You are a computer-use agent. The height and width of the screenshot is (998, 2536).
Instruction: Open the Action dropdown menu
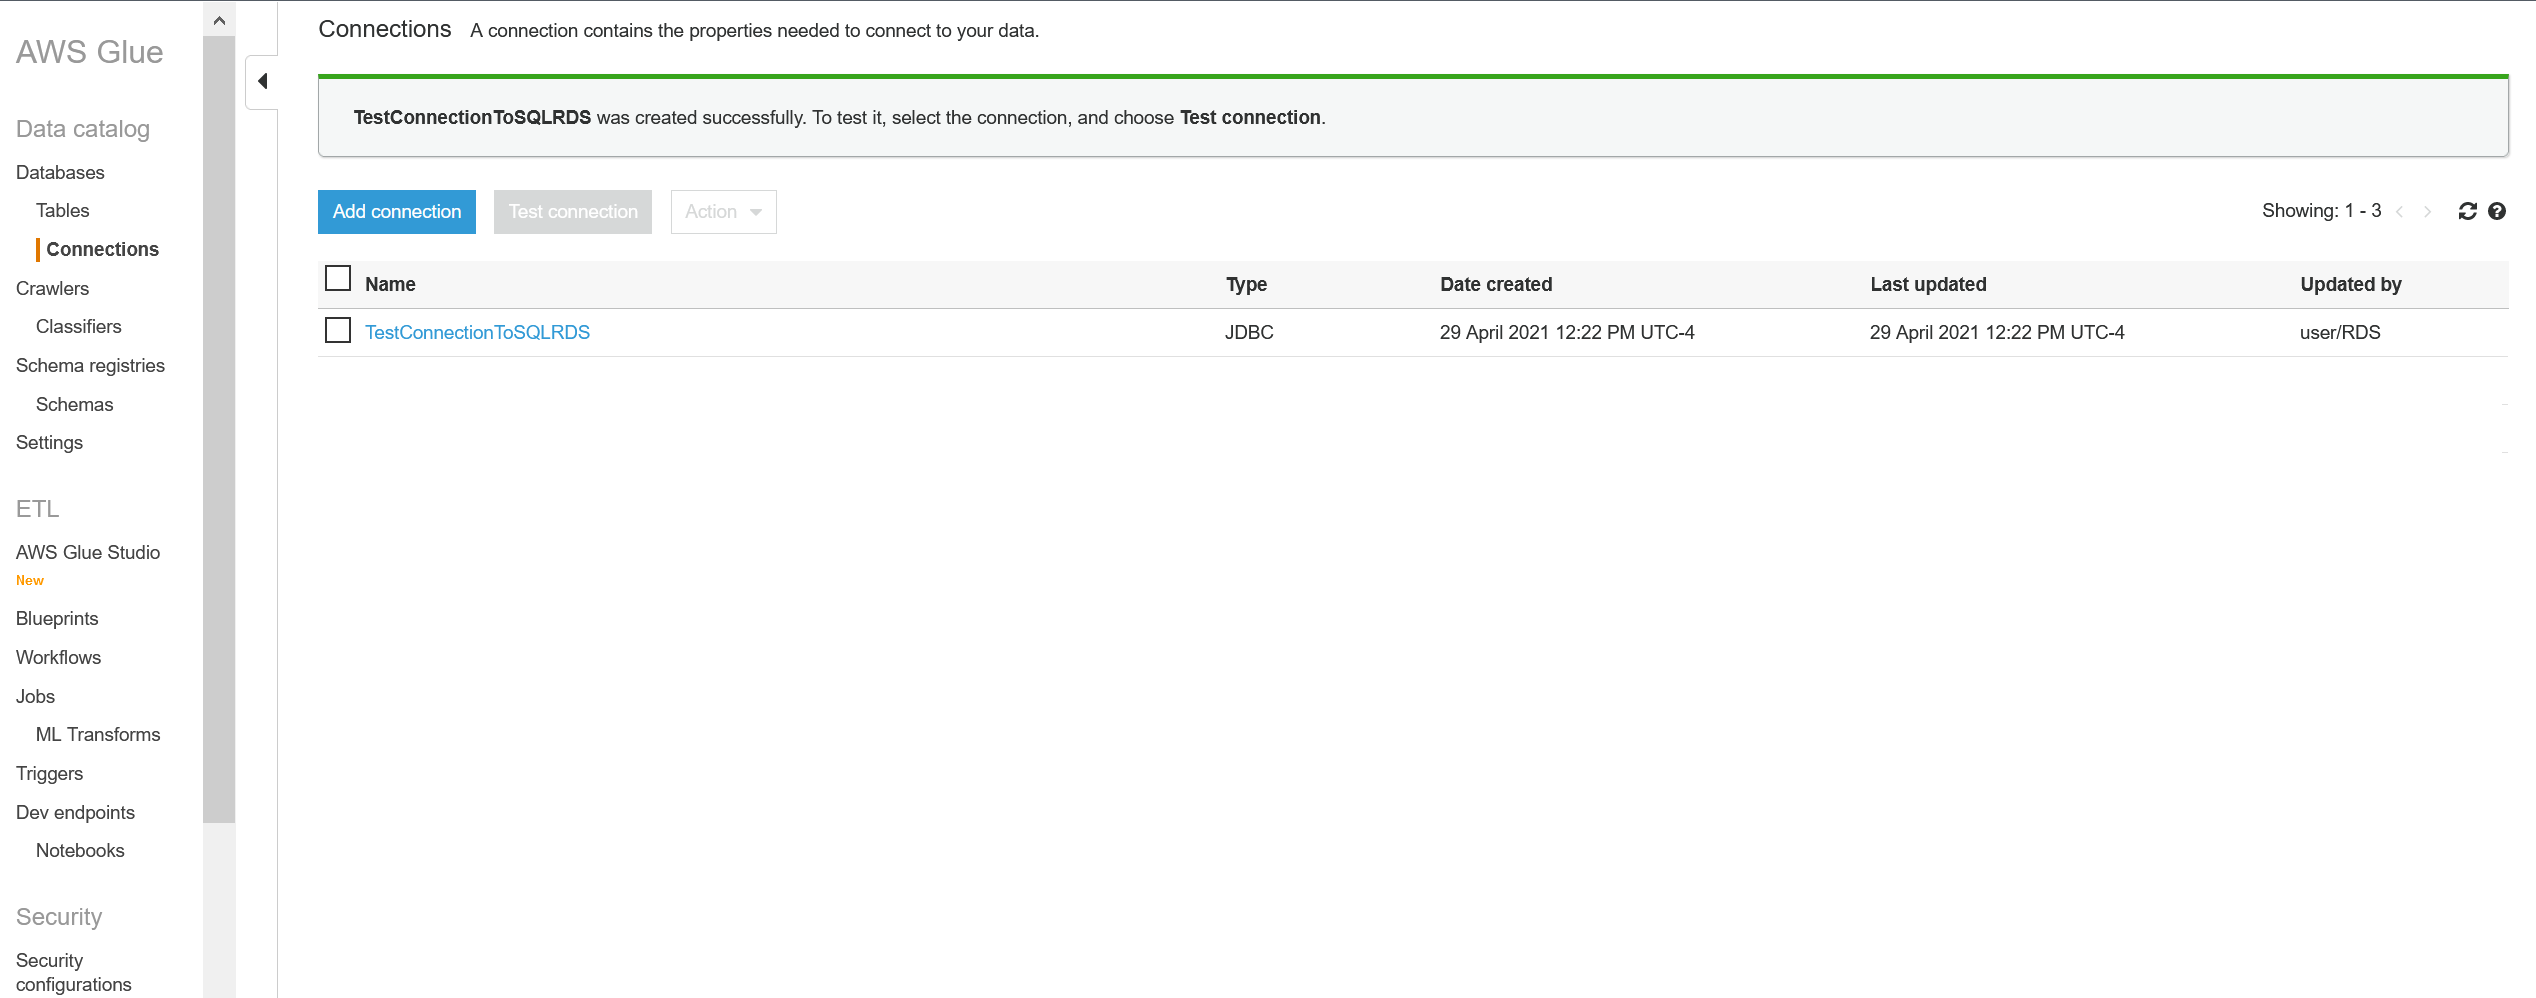point(723,212)
